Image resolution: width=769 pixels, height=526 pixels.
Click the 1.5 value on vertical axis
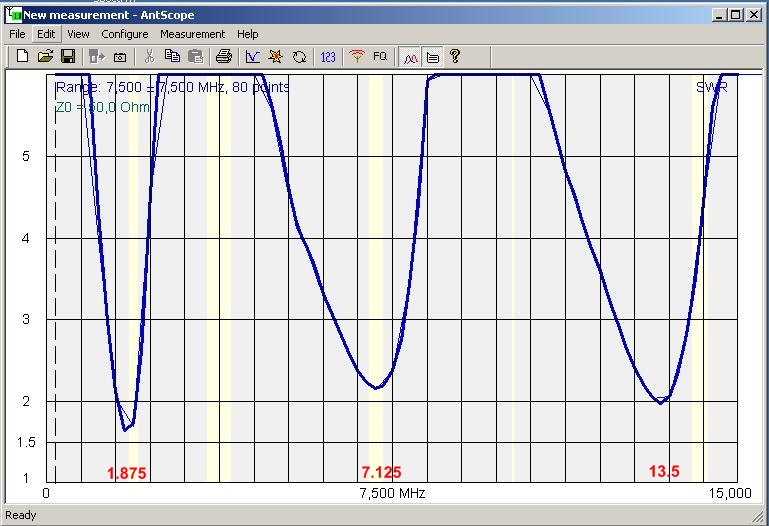click(26, 442)
